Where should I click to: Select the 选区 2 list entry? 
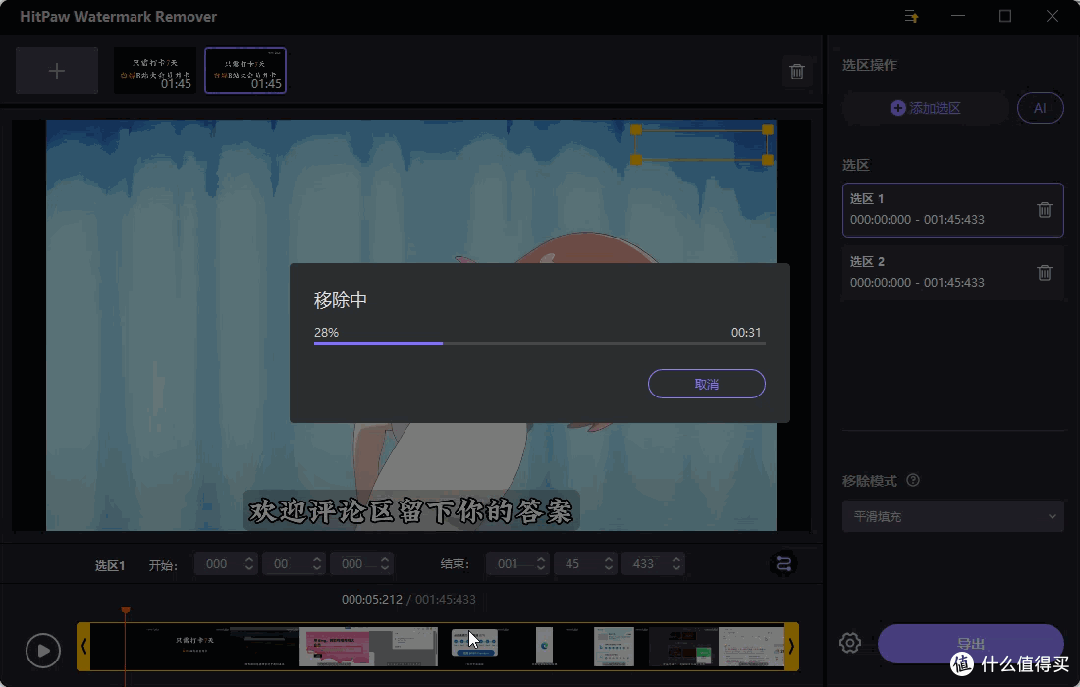pyautogui.click(x=953, y=273)
